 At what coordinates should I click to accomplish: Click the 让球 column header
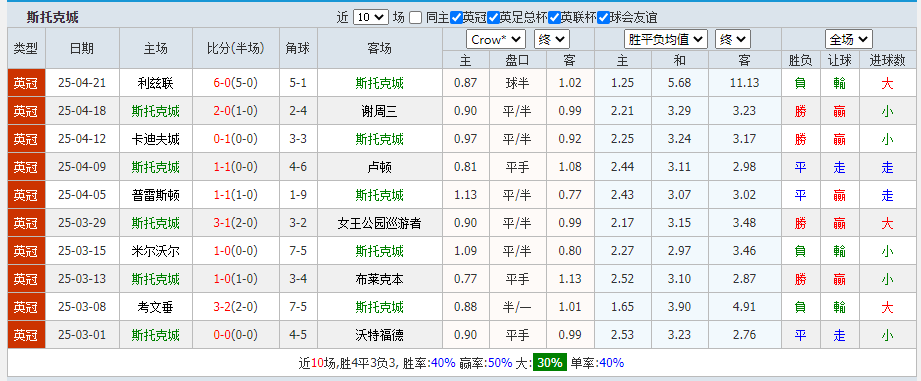[839, 60]
